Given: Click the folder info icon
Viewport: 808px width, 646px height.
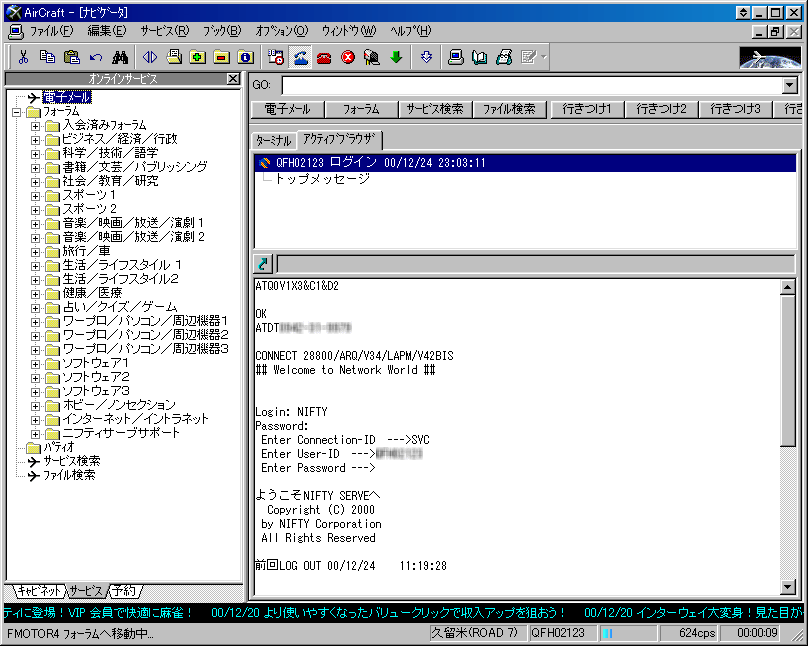Looking at the screenshot, I should pyautogui.click(x=246, y=57).
